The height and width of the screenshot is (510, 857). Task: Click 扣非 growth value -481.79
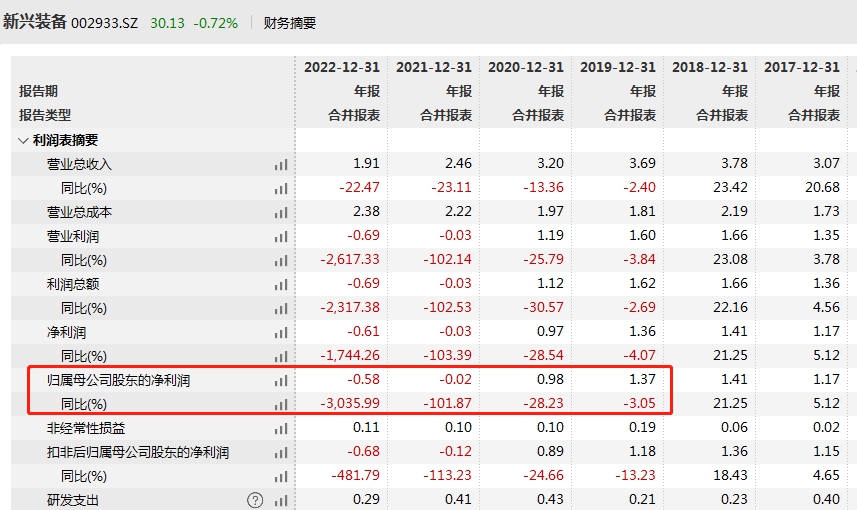(355, 476)
